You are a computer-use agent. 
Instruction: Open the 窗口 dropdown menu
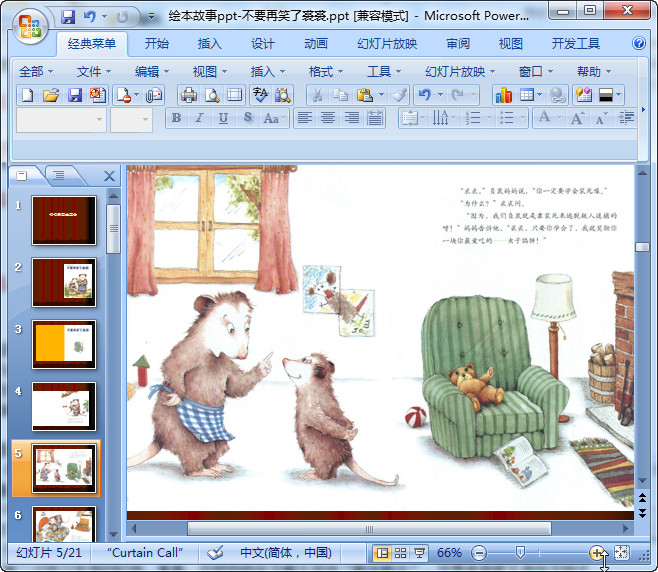tap(535, 72)
